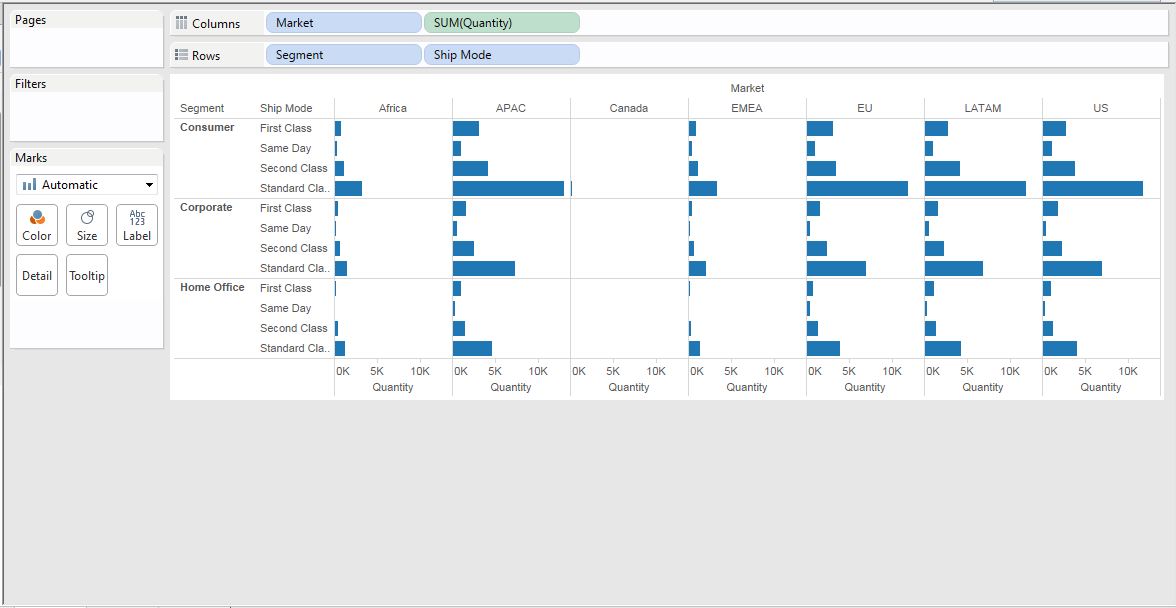Screen dimensions: 1176x608
Task: Open the Color mark property on Marks card
Action: 36,224
